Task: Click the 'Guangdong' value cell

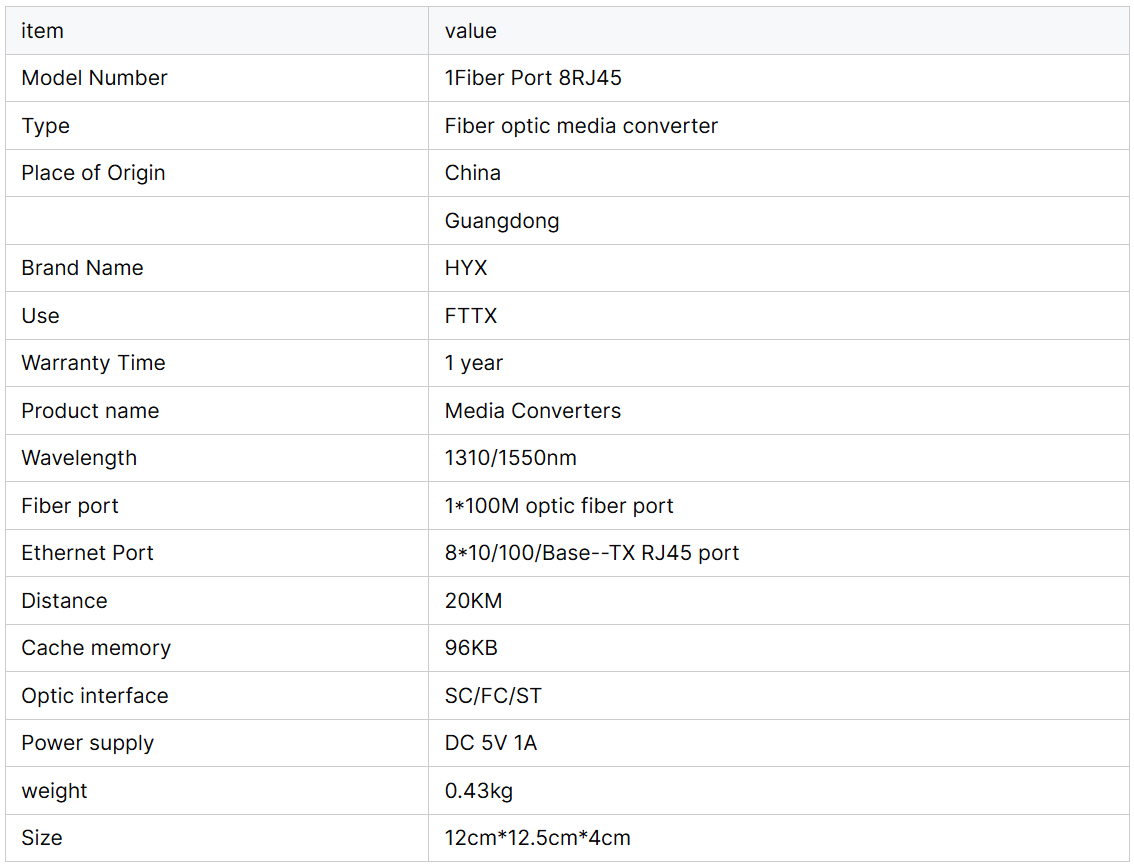Action: 501,221
